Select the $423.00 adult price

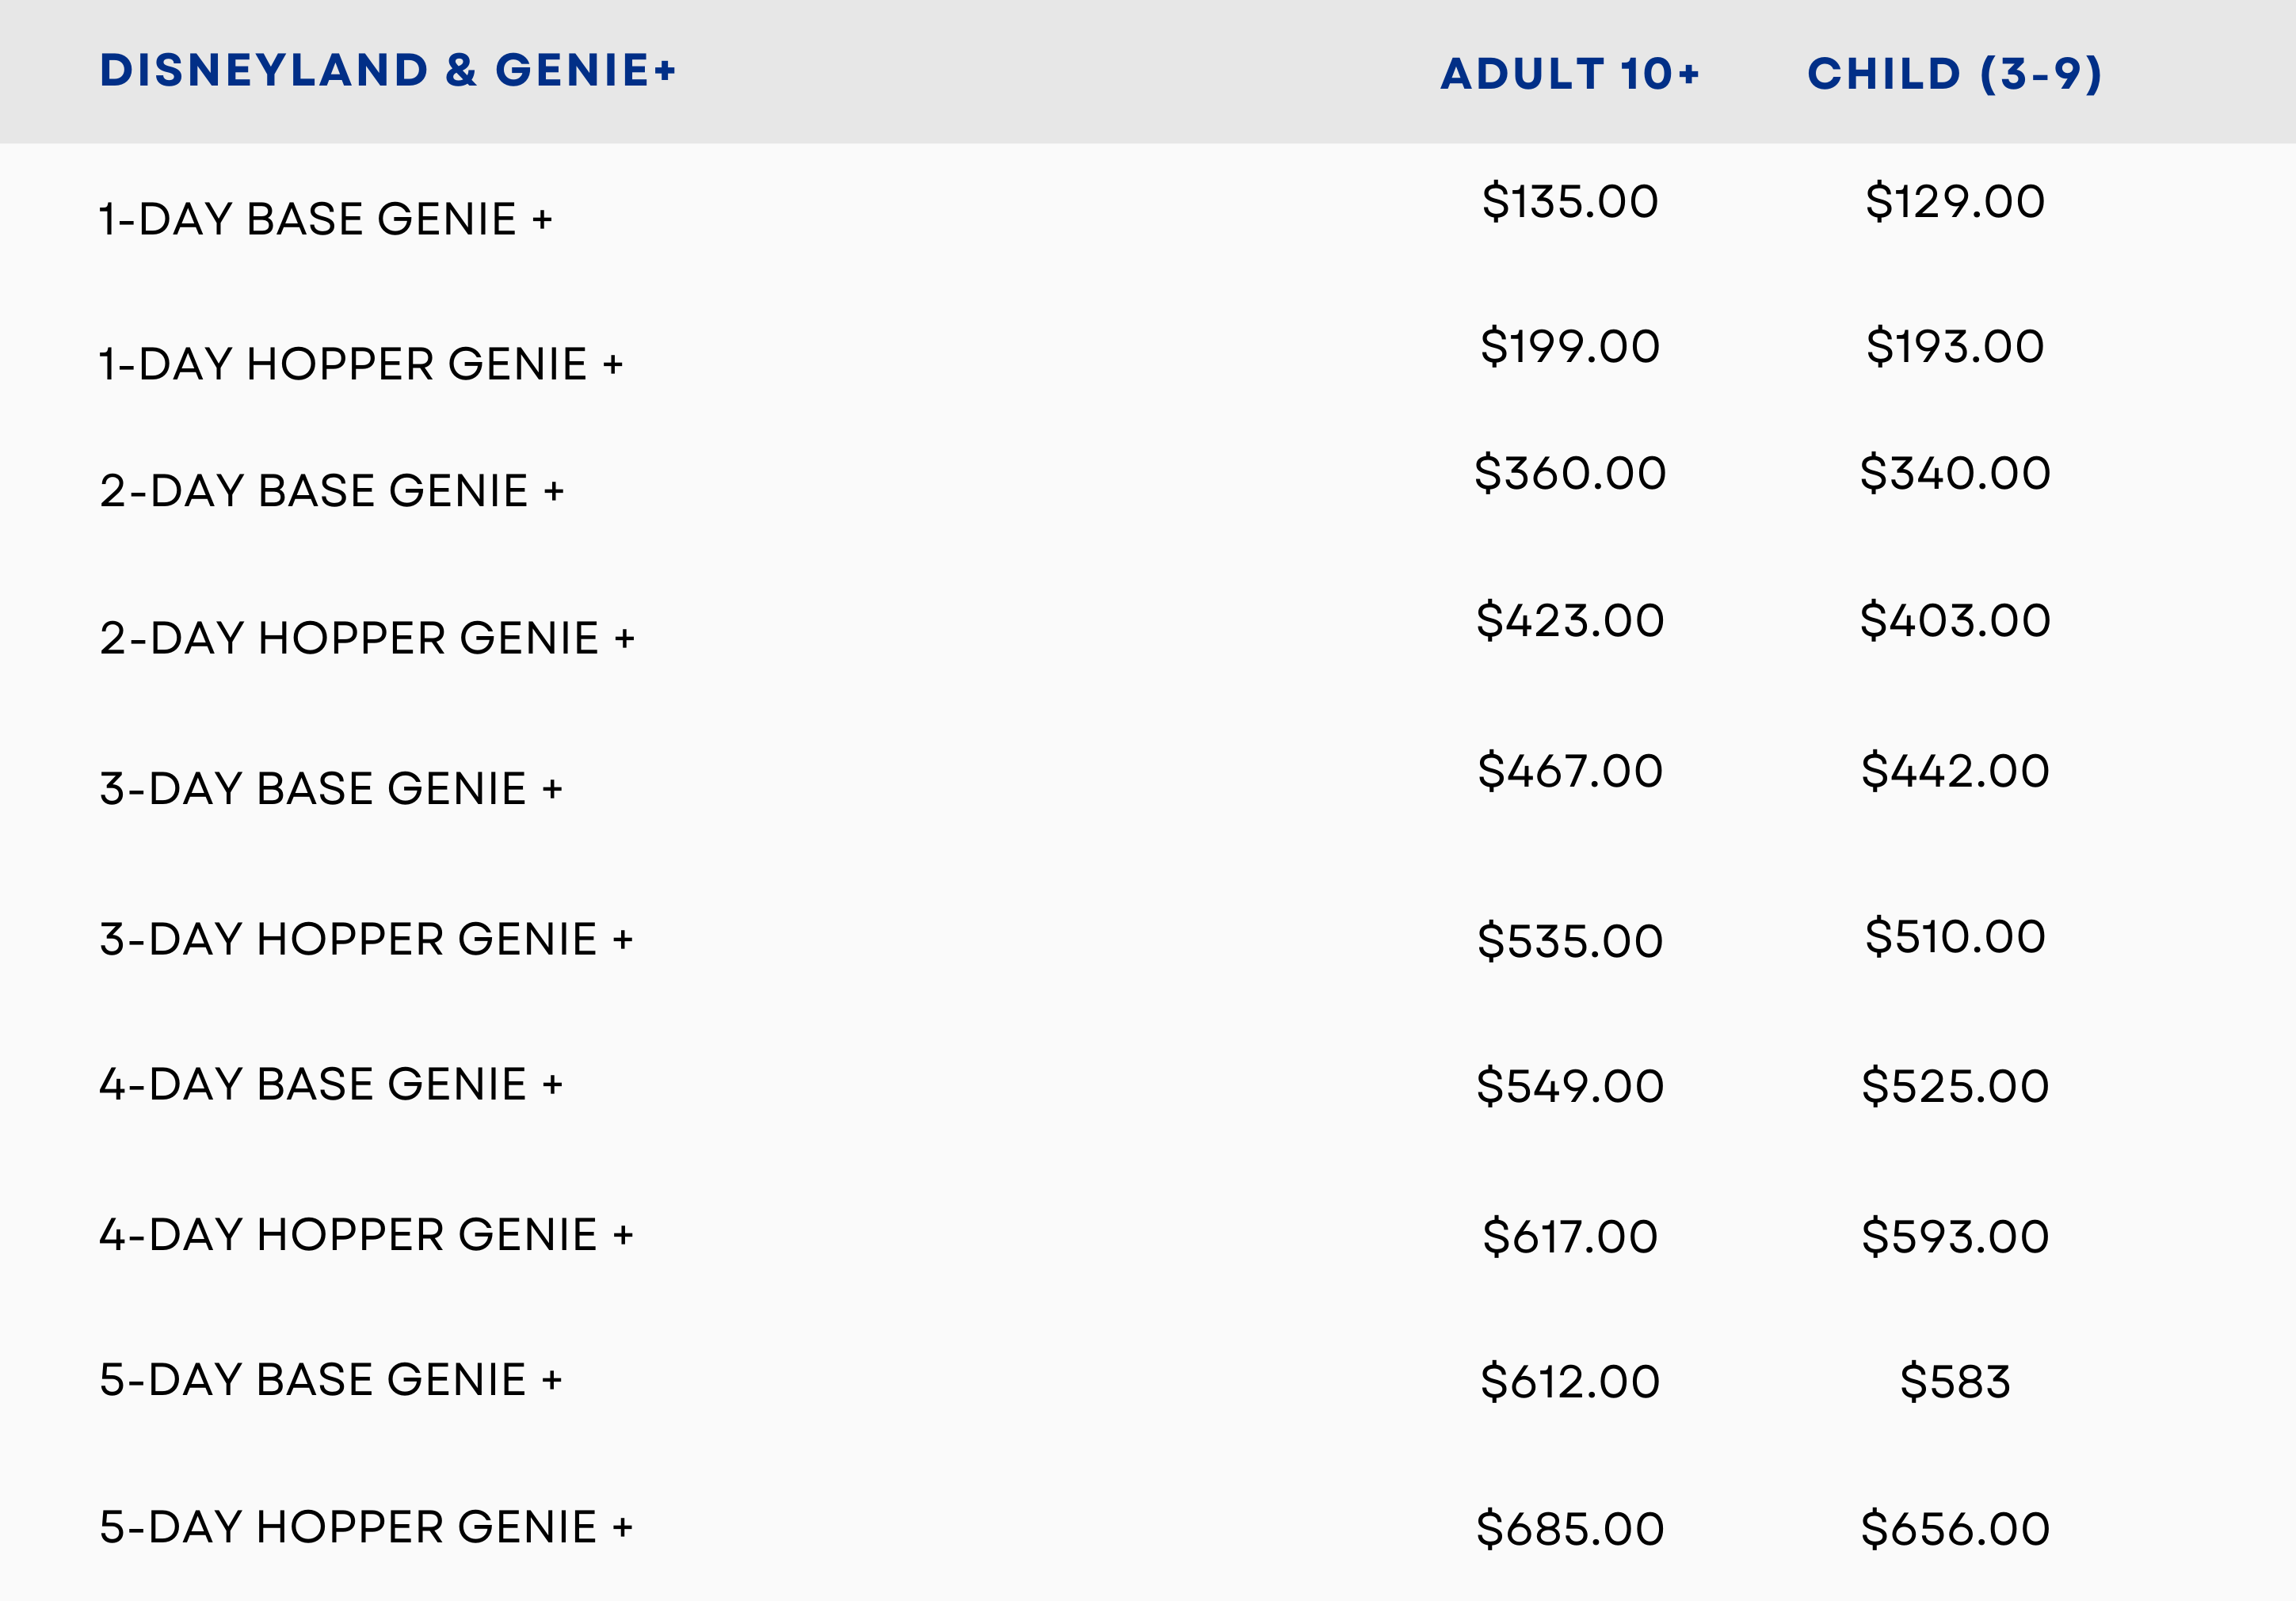[1570, 621]
